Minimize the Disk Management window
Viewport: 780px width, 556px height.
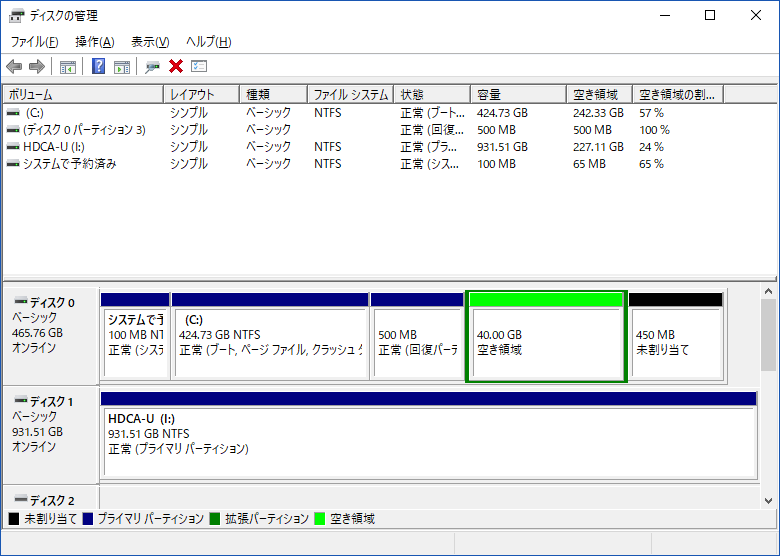point(665,15)
